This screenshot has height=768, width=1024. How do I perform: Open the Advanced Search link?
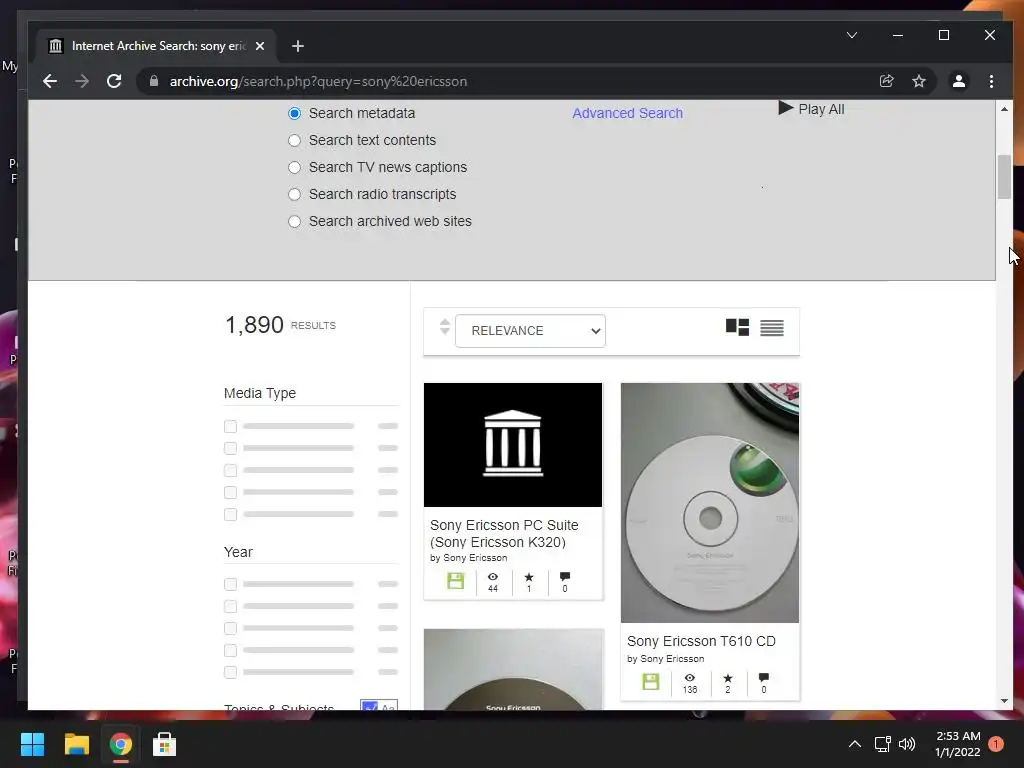(628, 113)
